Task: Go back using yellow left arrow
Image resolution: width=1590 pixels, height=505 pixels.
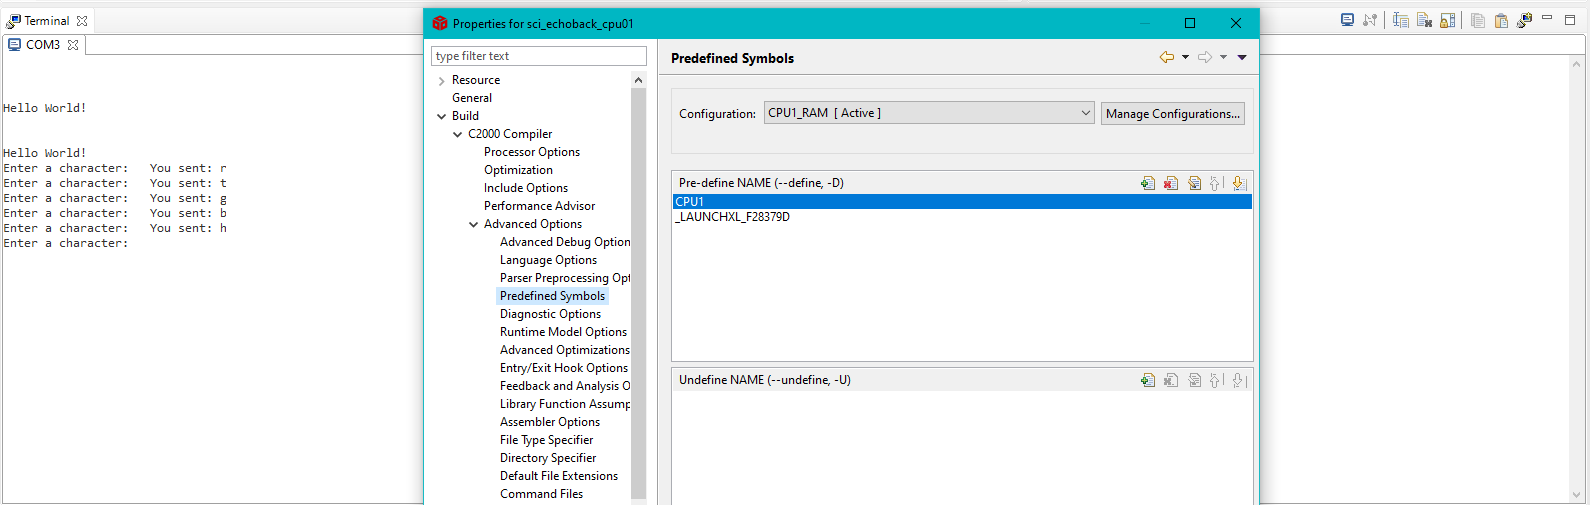Action: 1166,58
